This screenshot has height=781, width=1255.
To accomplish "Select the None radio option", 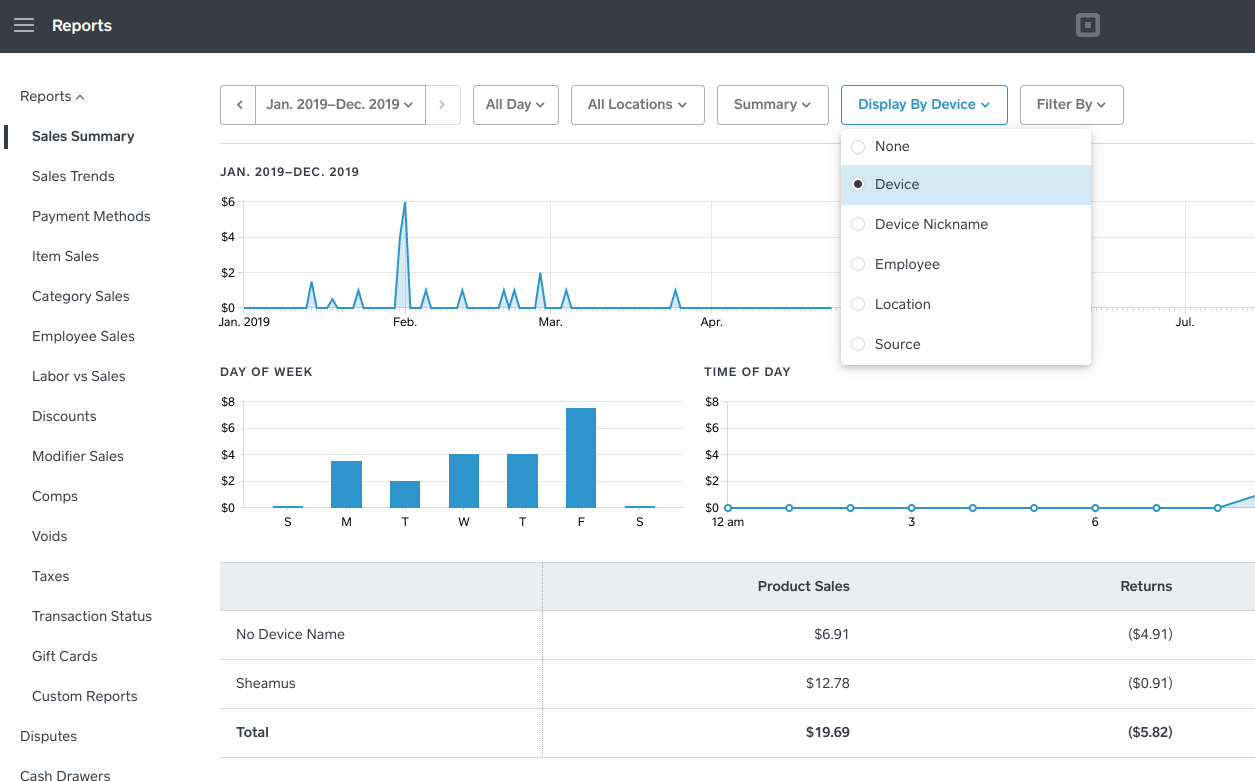I will pyautogui.click(x=858, y=147).
